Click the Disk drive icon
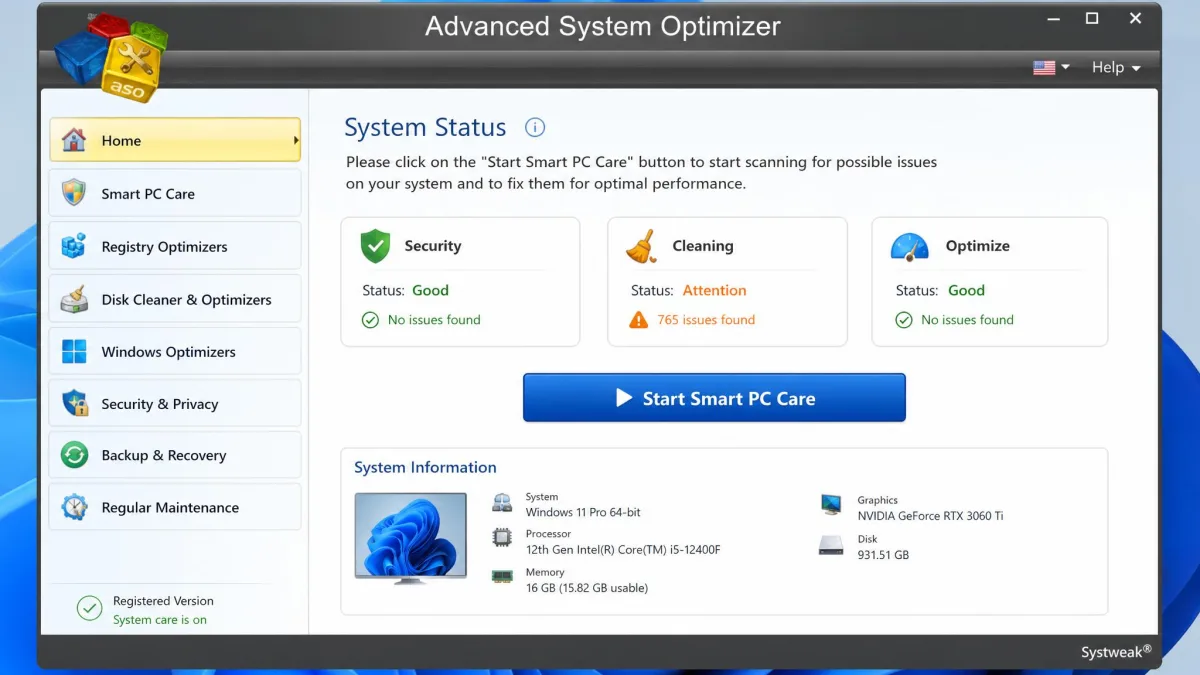This screenshot has height=675, width=1200. (x=831, y=545)
